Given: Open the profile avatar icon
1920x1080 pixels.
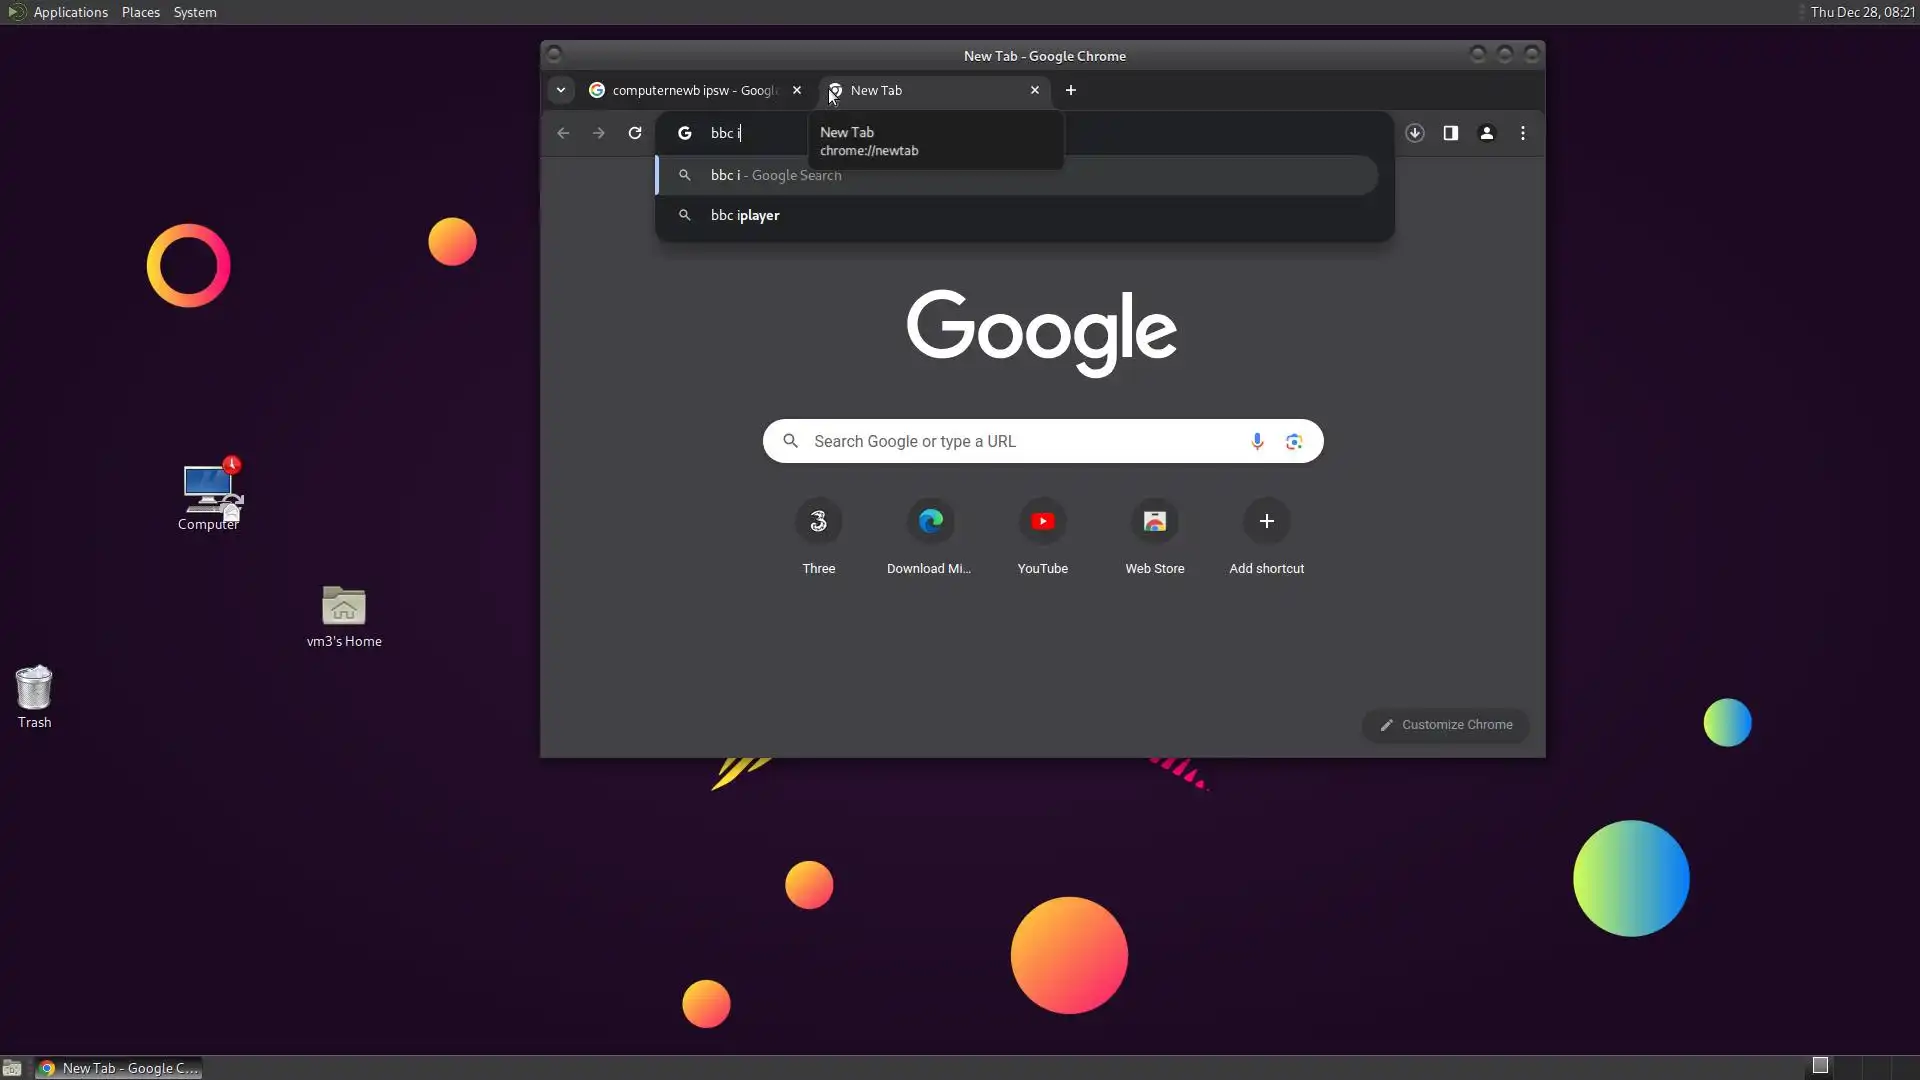Looking at the screenshot, I should click(1486, 133).
